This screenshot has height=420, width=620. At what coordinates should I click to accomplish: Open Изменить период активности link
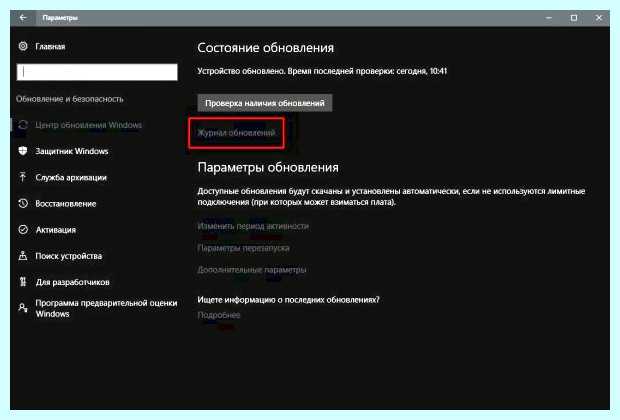pyautogui.click(x=253, y=226)
